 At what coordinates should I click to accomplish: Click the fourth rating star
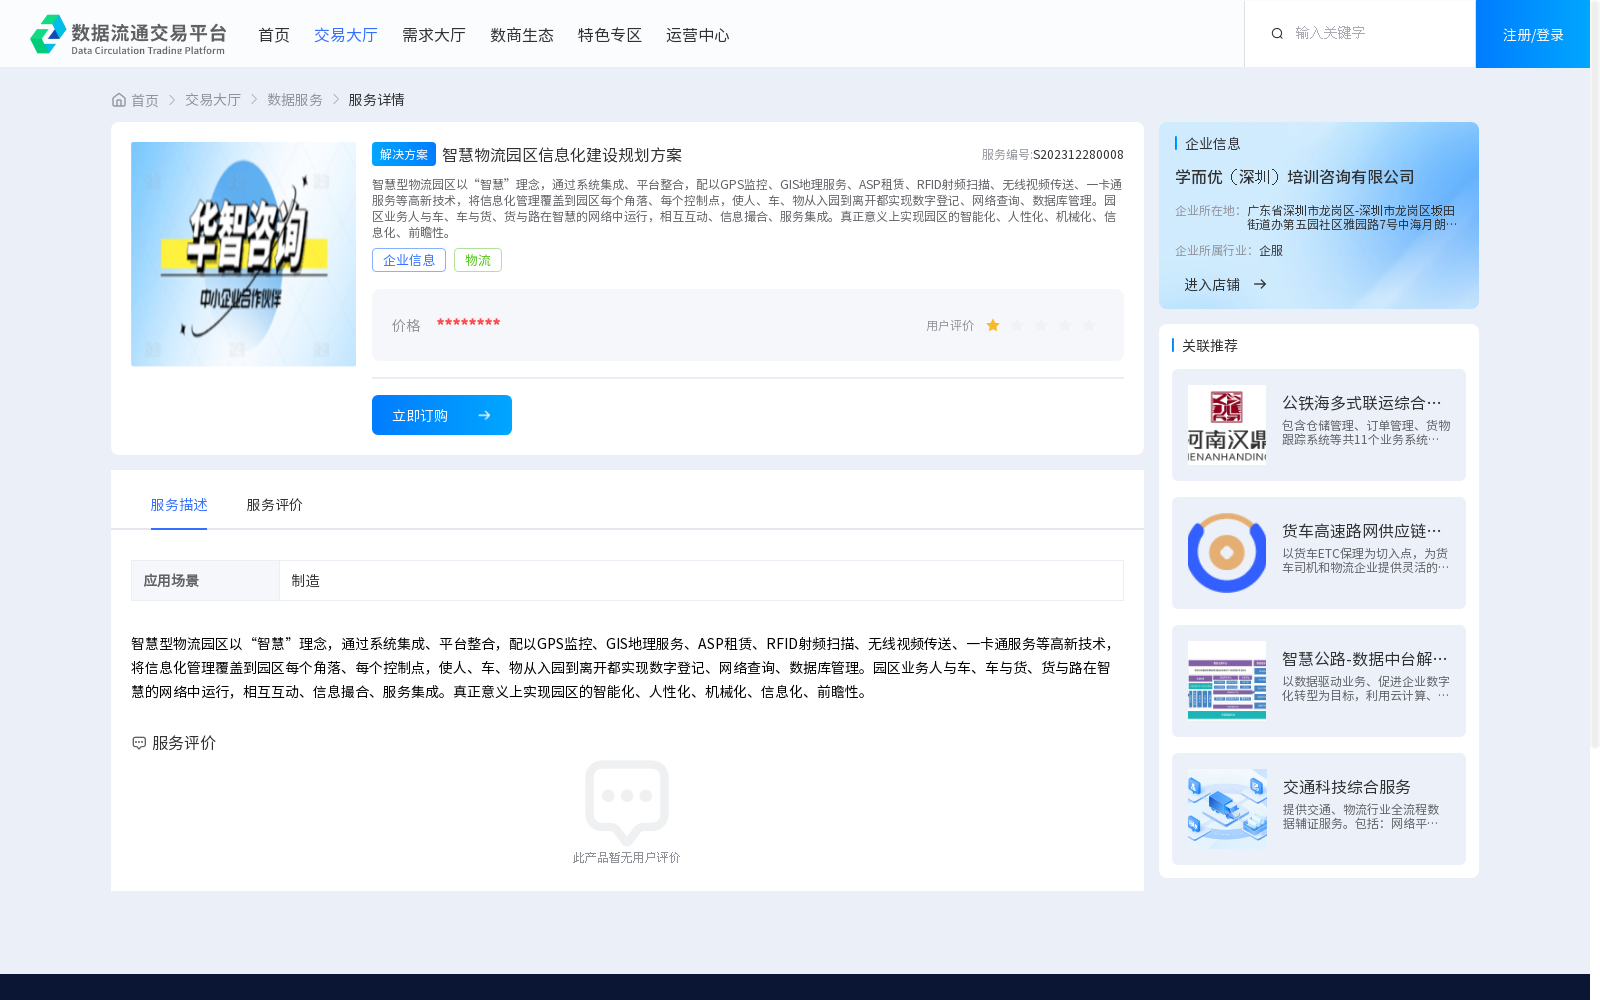pyautogui.click(x=1065, y=325)
